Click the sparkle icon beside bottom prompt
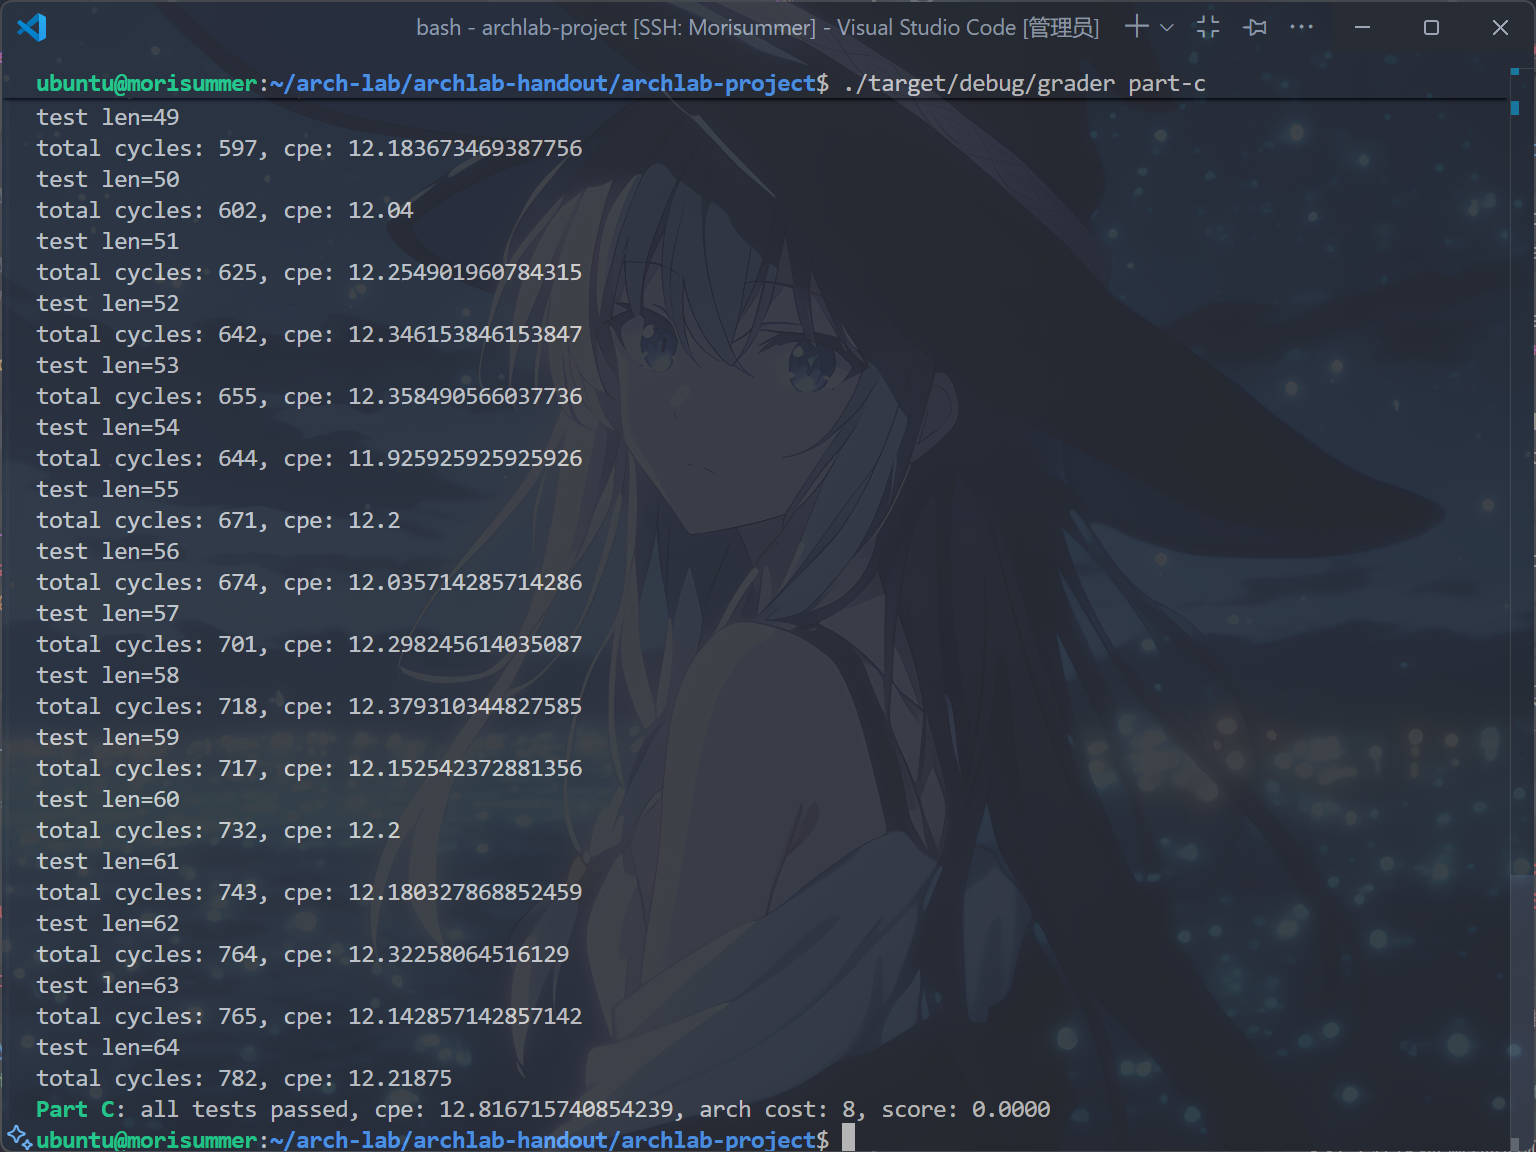Viewport: 1536px width, 1152px height. coord(18,1136)
